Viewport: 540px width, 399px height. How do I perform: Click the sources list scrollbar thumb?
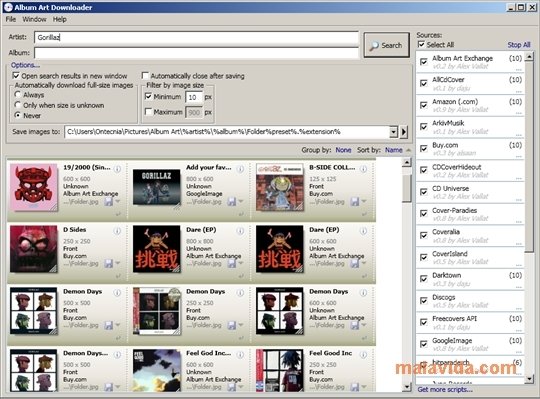(529, 157)
